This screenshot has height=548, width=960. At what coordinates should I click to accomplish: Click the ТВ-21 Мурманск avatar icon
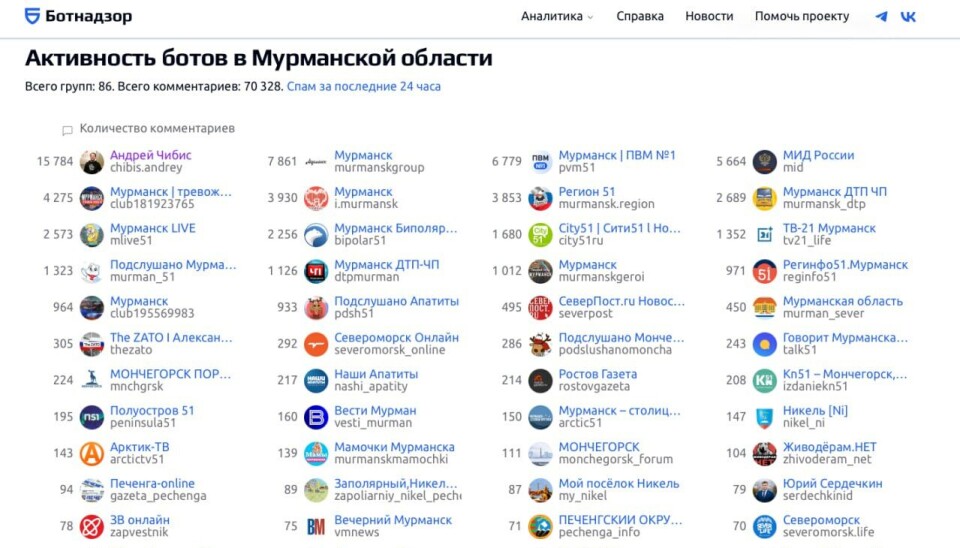(765, 235)
